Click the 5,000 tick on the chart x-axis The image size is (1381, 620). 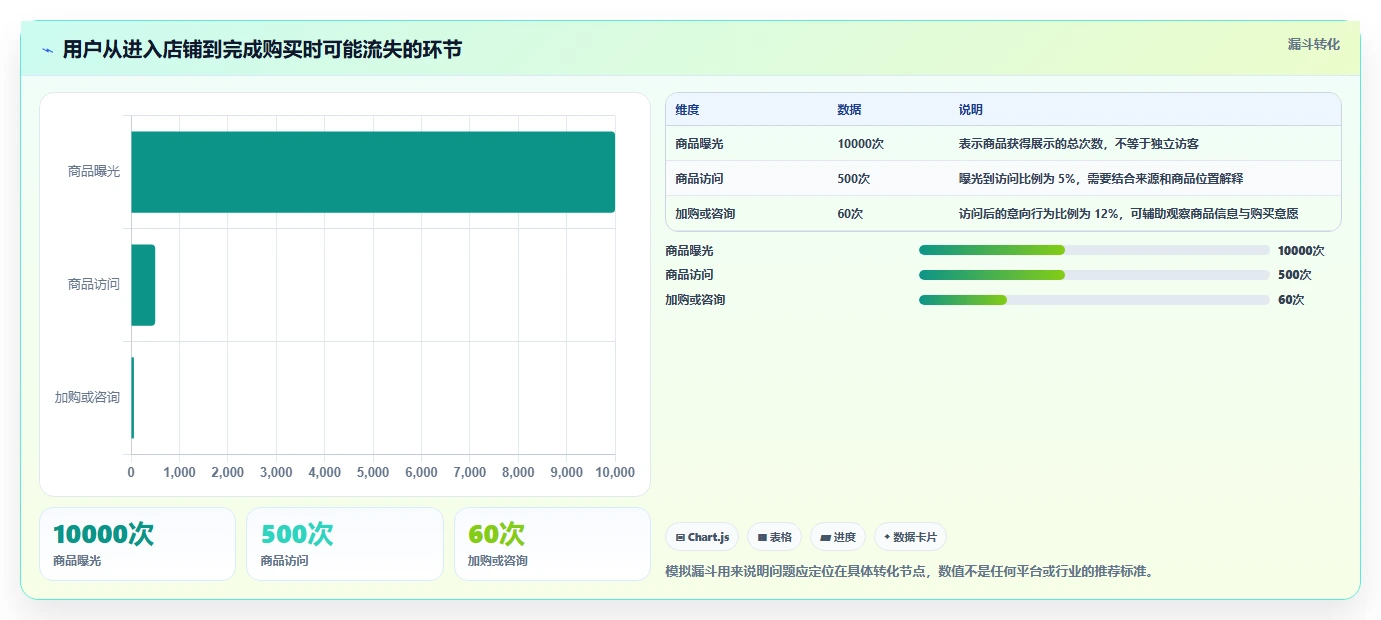373,472
